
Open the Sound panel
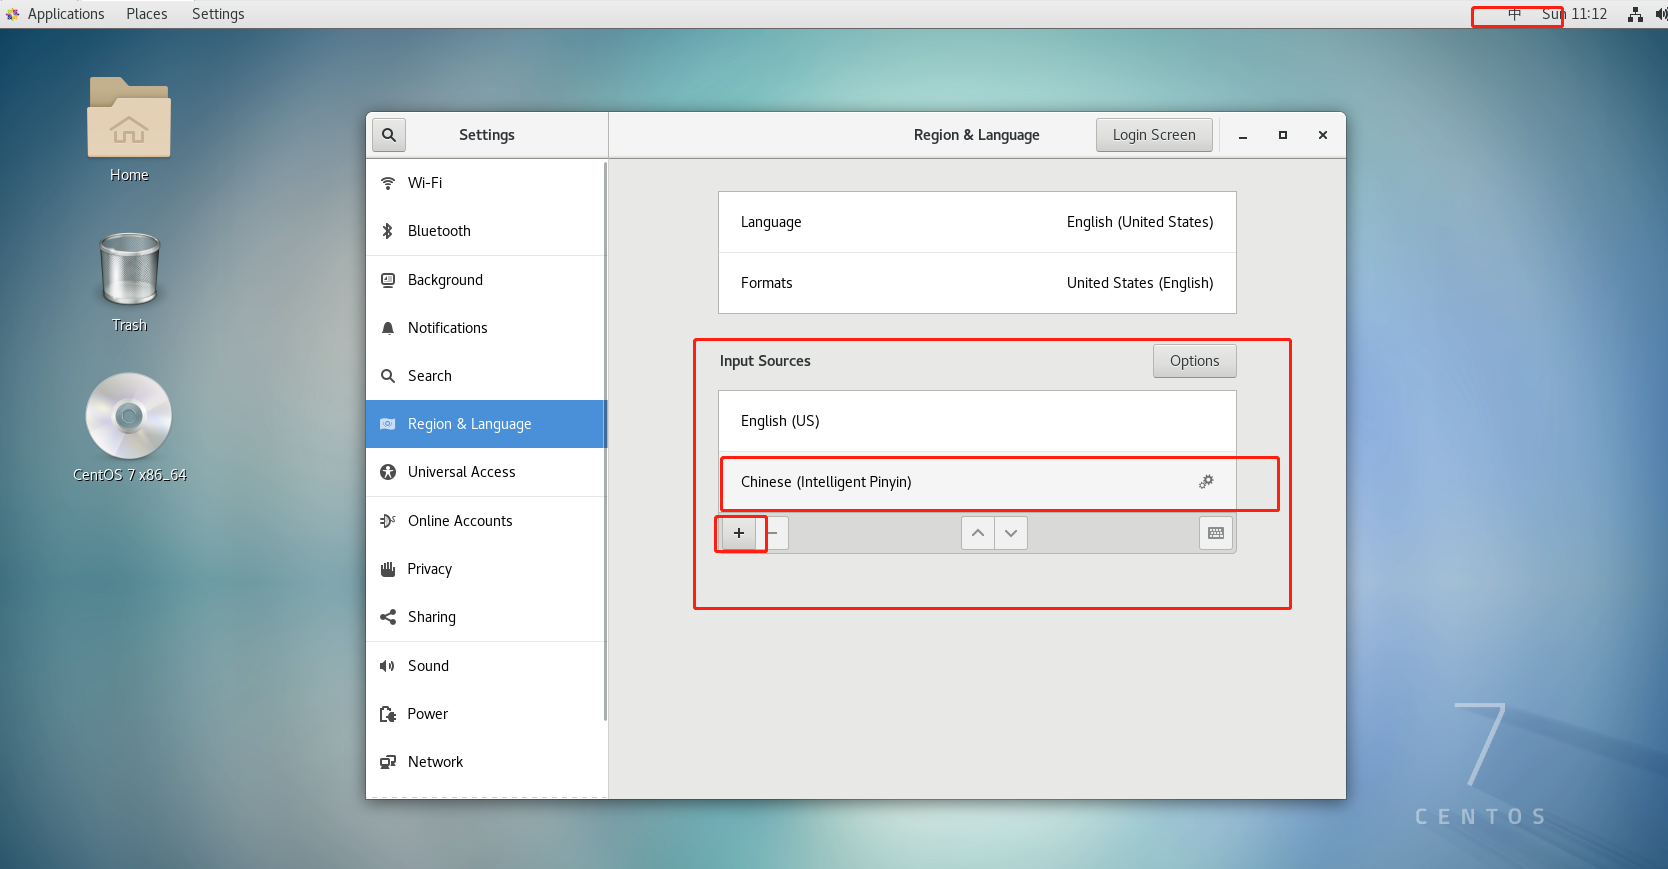point(486,666)
